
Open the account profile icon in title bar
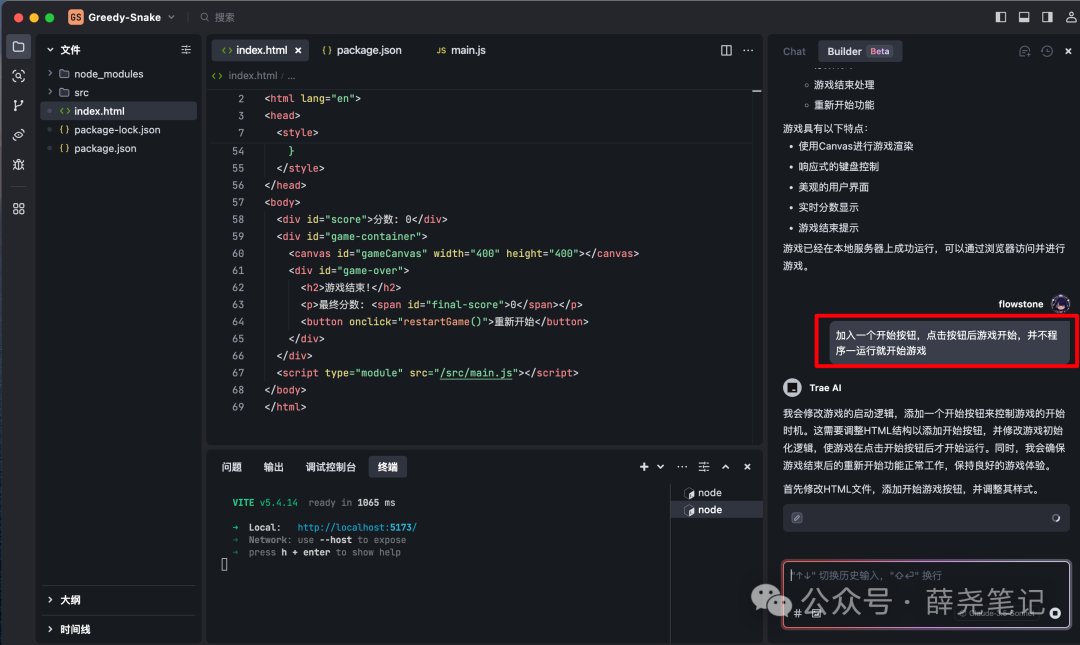point(1071,17)
